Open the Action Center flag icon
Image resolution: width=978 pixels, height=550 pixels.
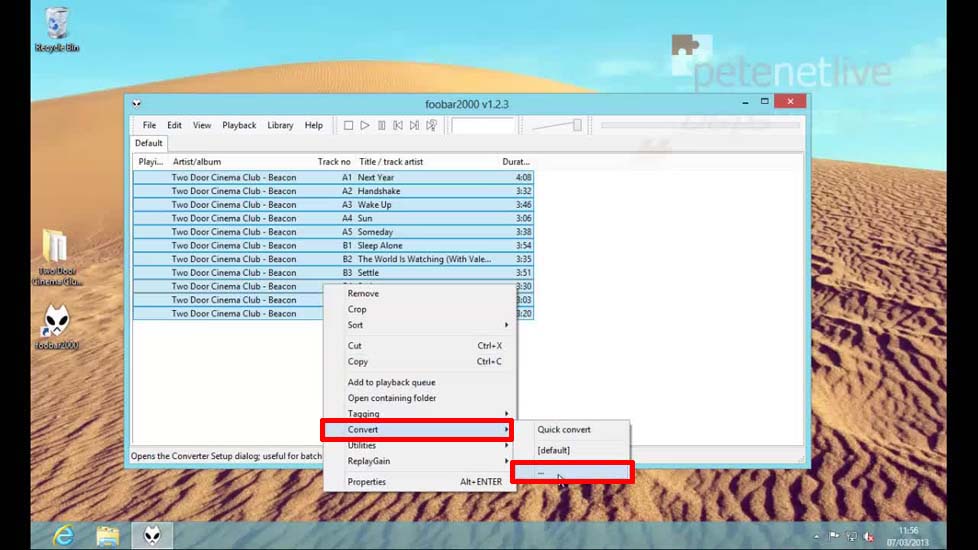point(834,536)
